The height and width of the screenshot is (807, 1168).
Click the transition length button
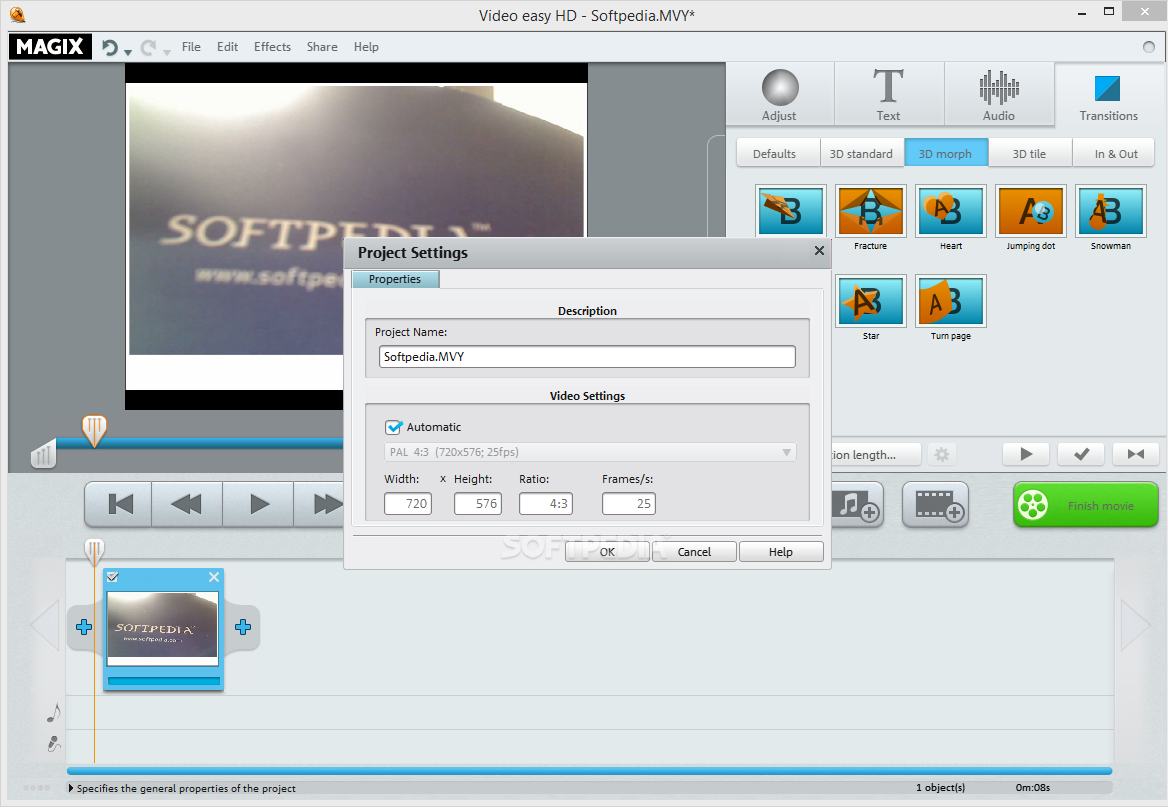click(876, 455)
